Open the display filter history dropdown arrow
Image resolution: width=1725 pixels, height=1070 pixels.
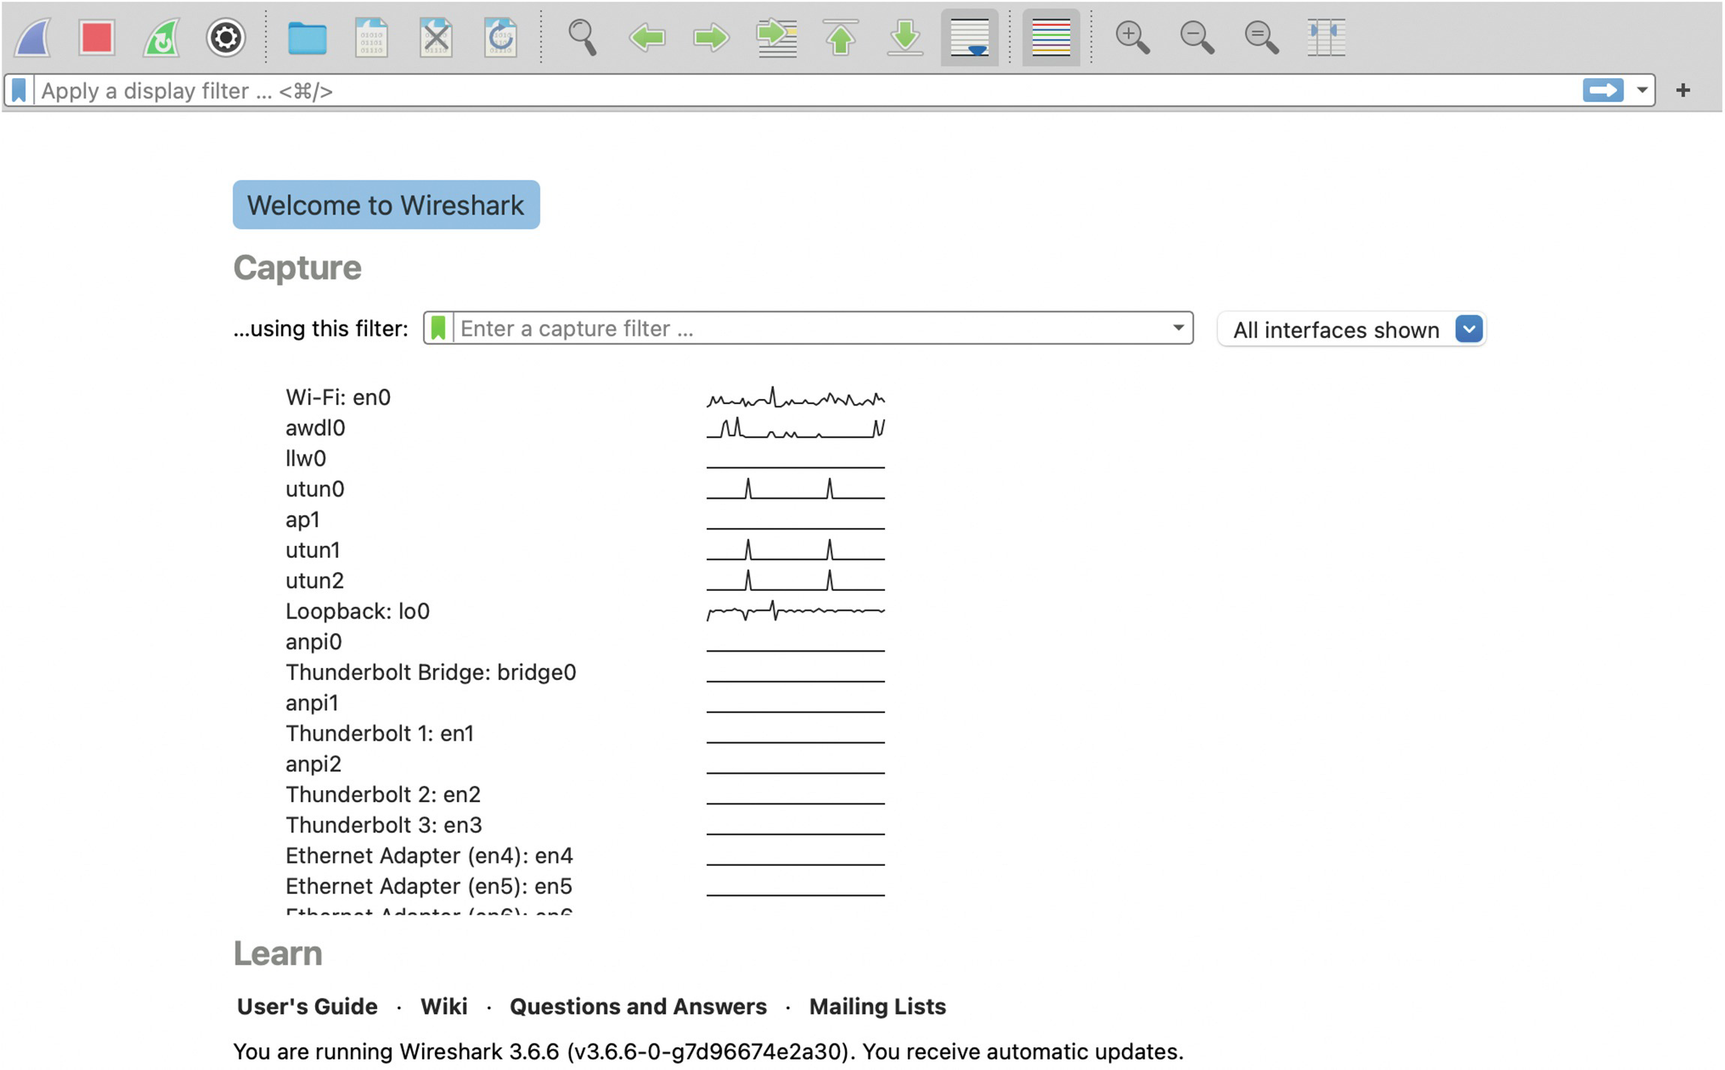(1642, 91)
